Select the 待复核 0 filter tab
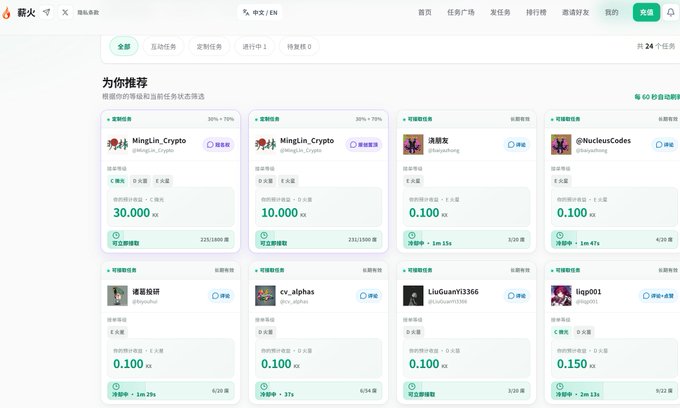Image resolution: width=680 pixels, height=408 pixels. 299,46
